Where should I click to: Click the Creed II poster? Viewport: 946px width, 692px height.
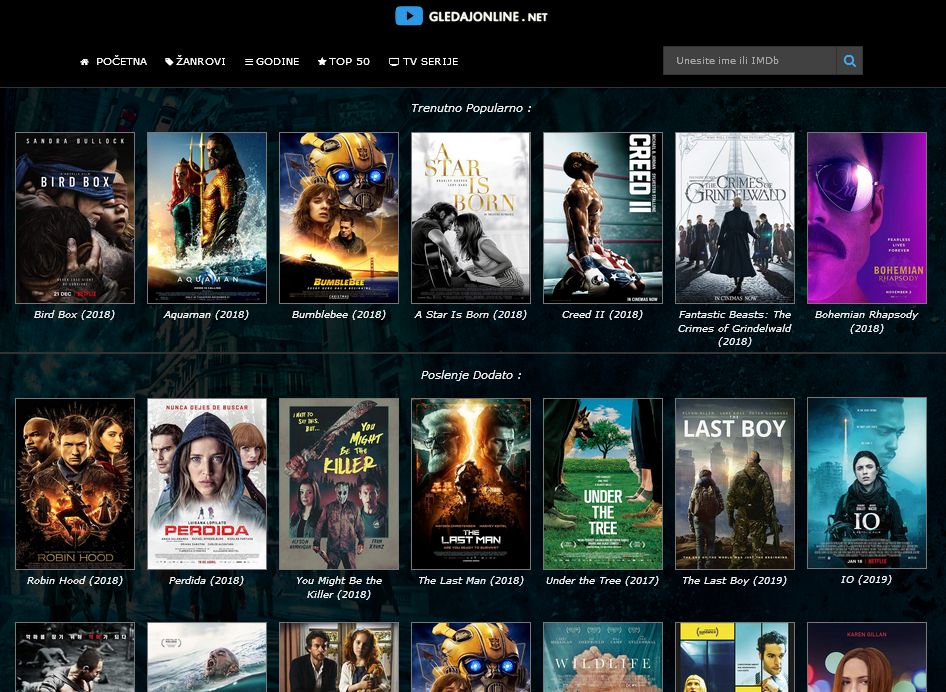tap(602, 217)
